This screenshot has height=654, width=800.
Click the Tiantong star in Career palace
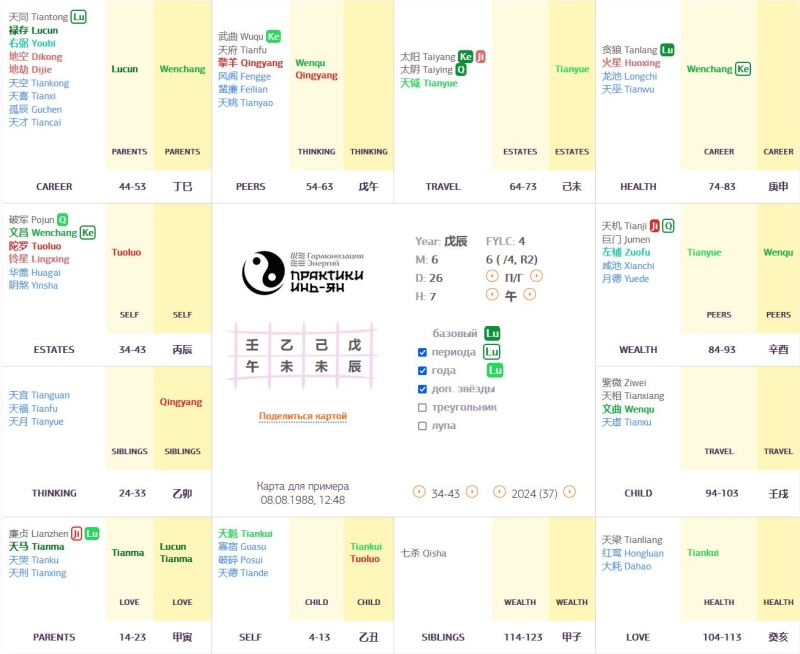[38, 17]
